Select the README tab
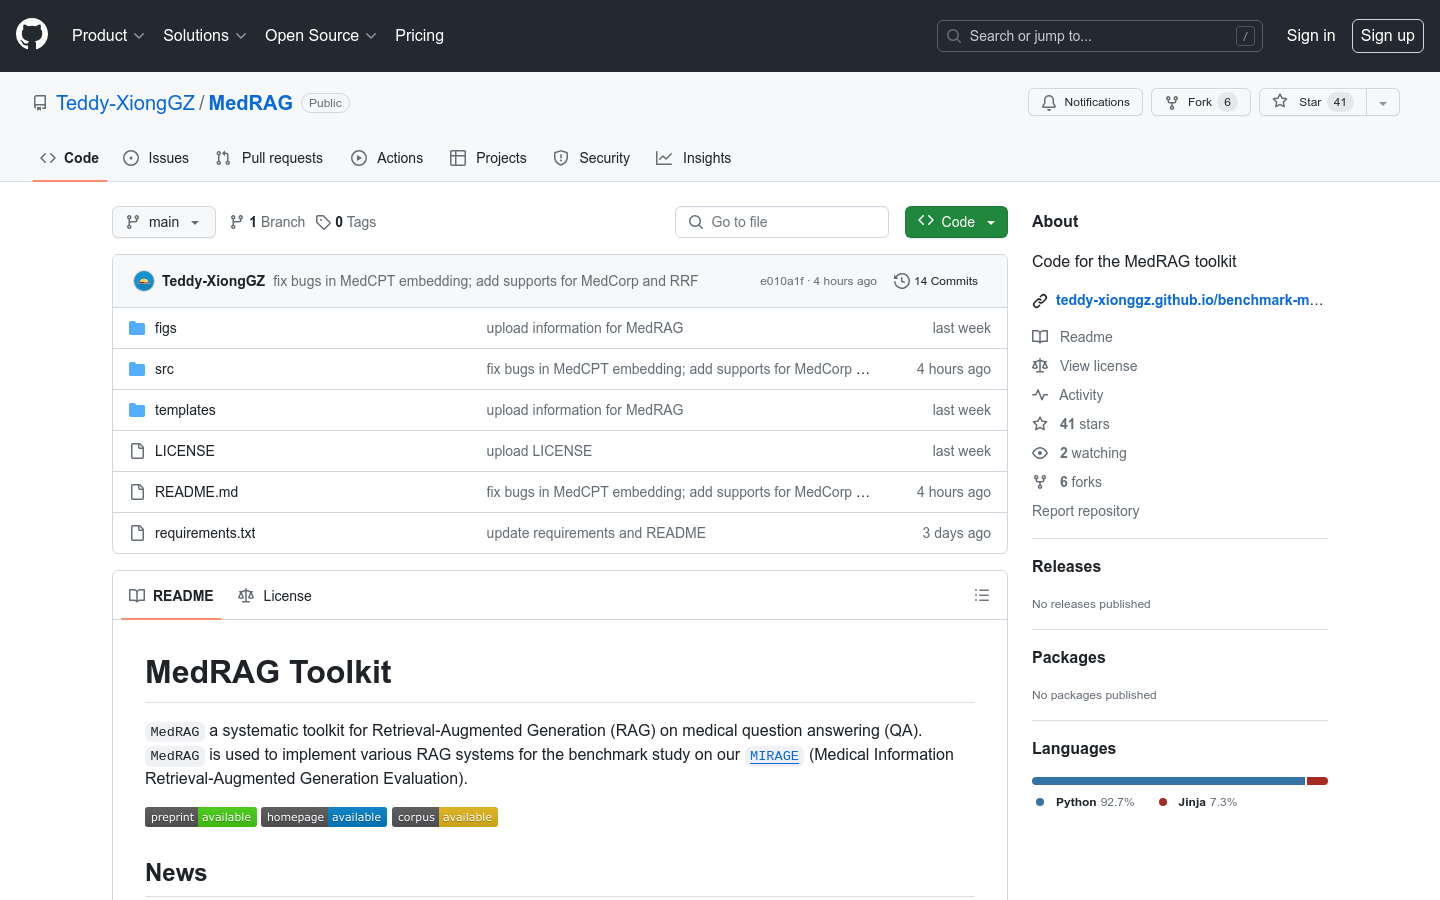Screen dimensions: 1440x900 [171, 596]
